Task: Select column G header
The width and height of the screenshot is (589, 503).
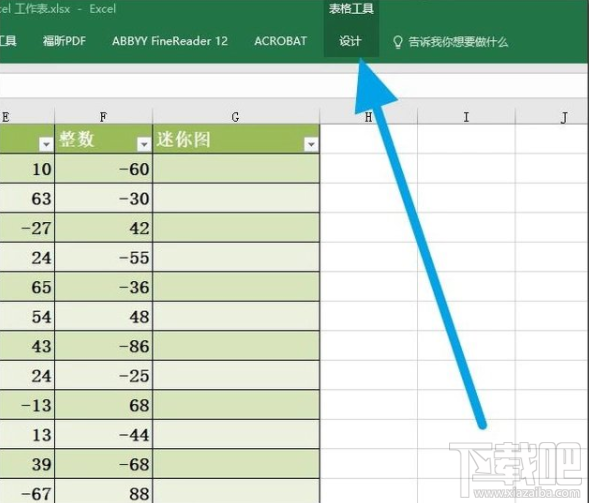Action: point(236,117)
